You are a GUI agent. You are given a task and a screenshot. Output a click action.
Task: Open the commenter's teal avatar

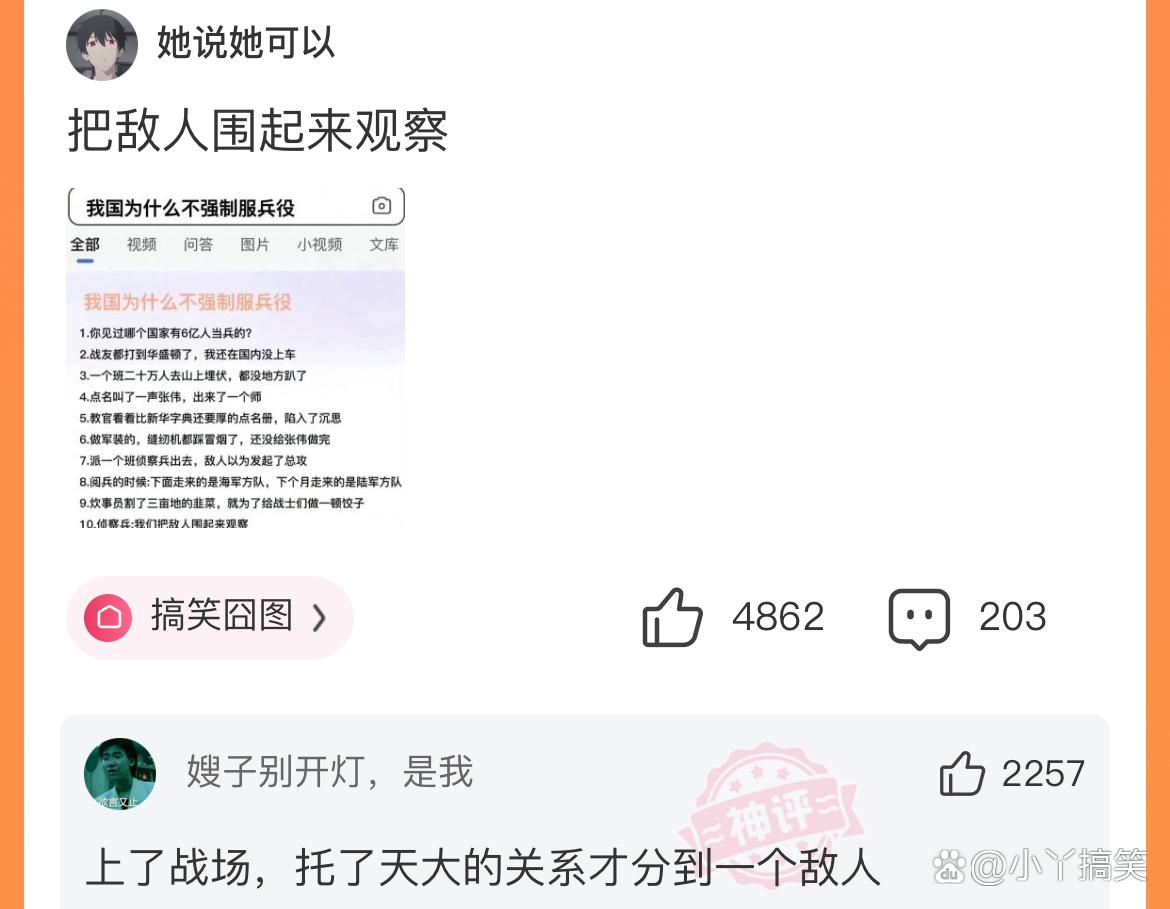tap(120, 774)
